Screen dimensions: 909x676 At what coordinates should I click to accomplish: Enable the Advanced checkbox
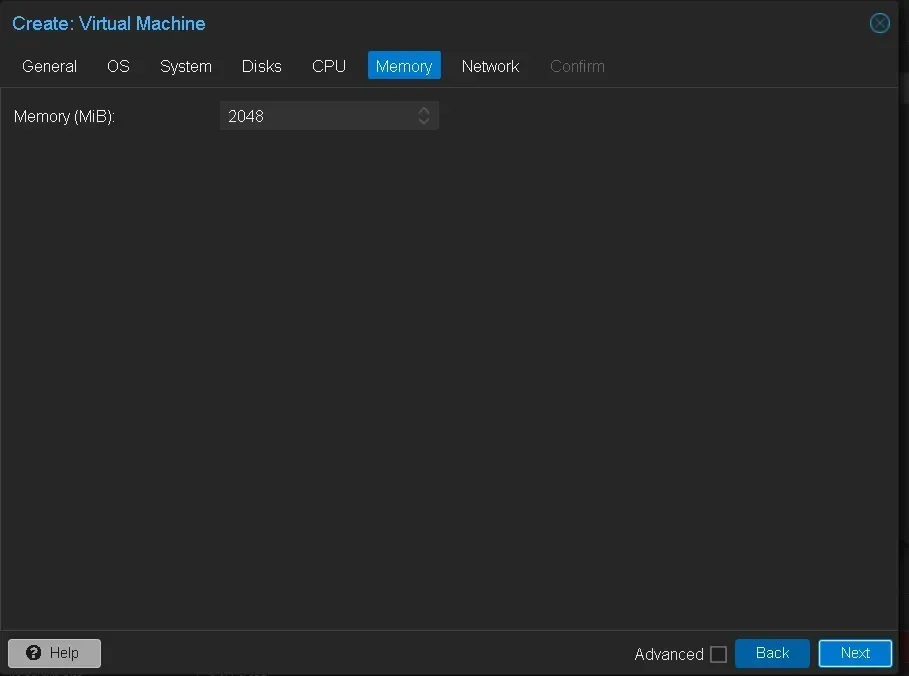[x=718, y=654]
